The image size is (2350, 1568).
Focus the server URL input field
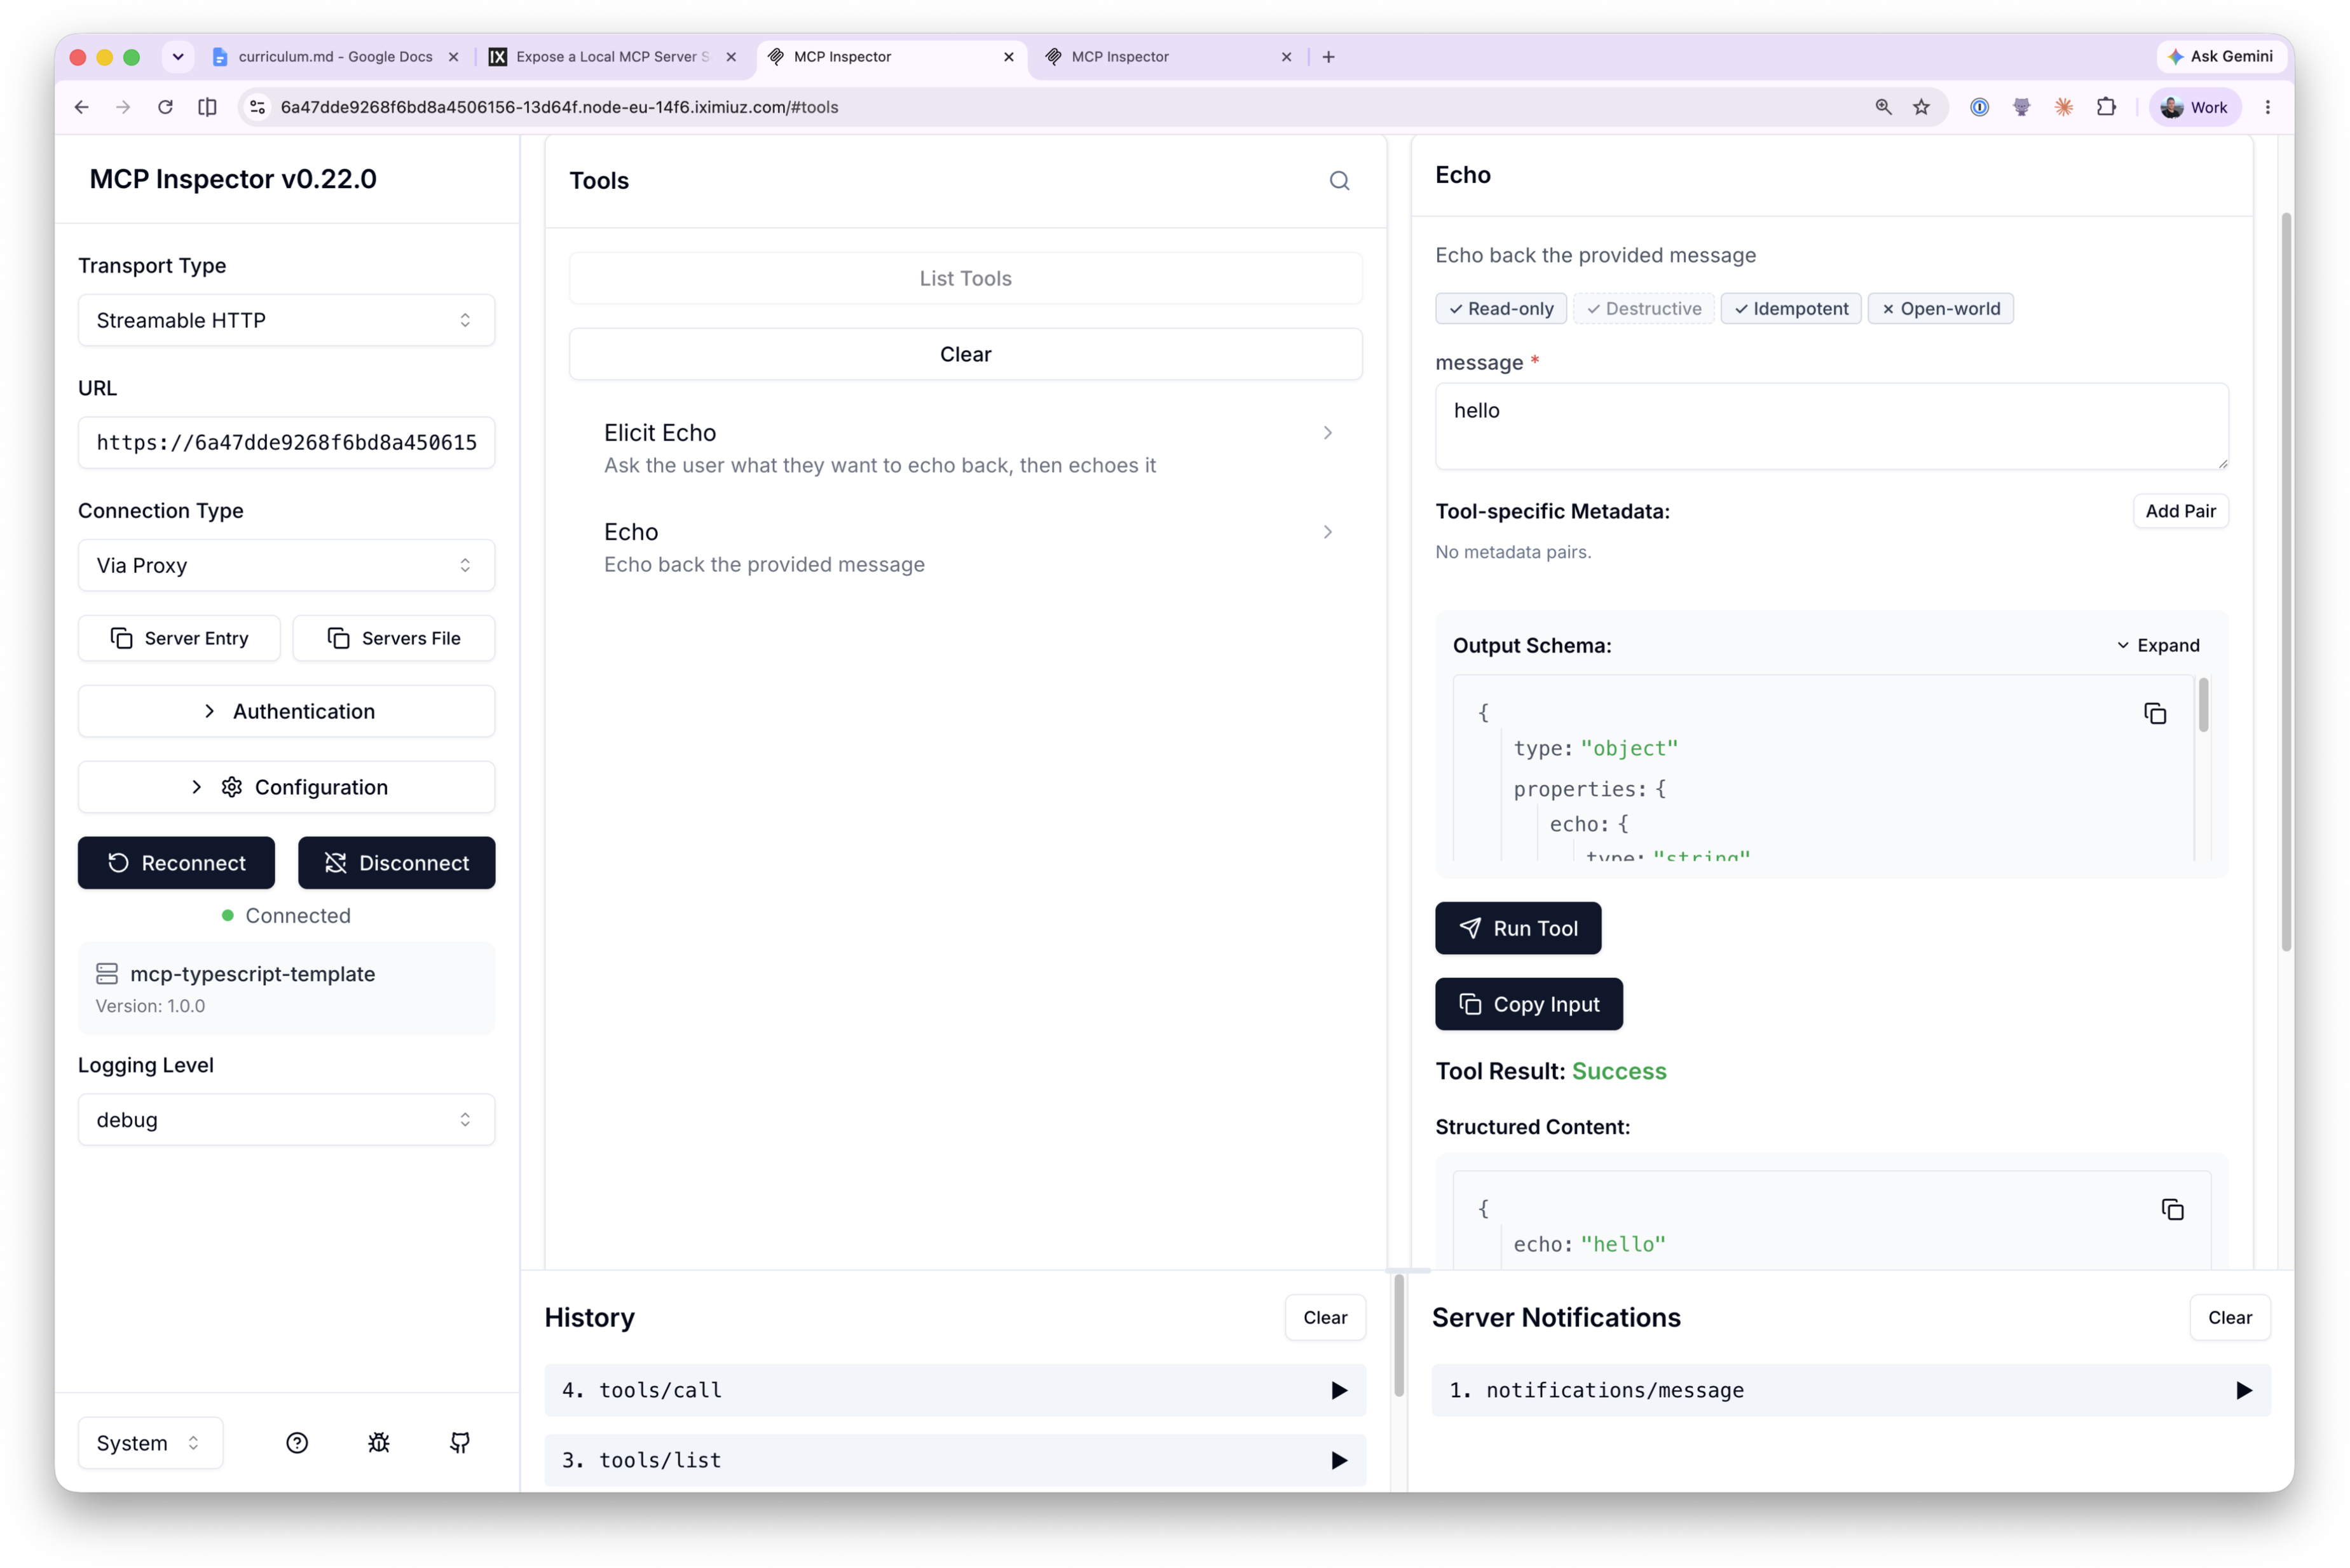pos(286,442)
